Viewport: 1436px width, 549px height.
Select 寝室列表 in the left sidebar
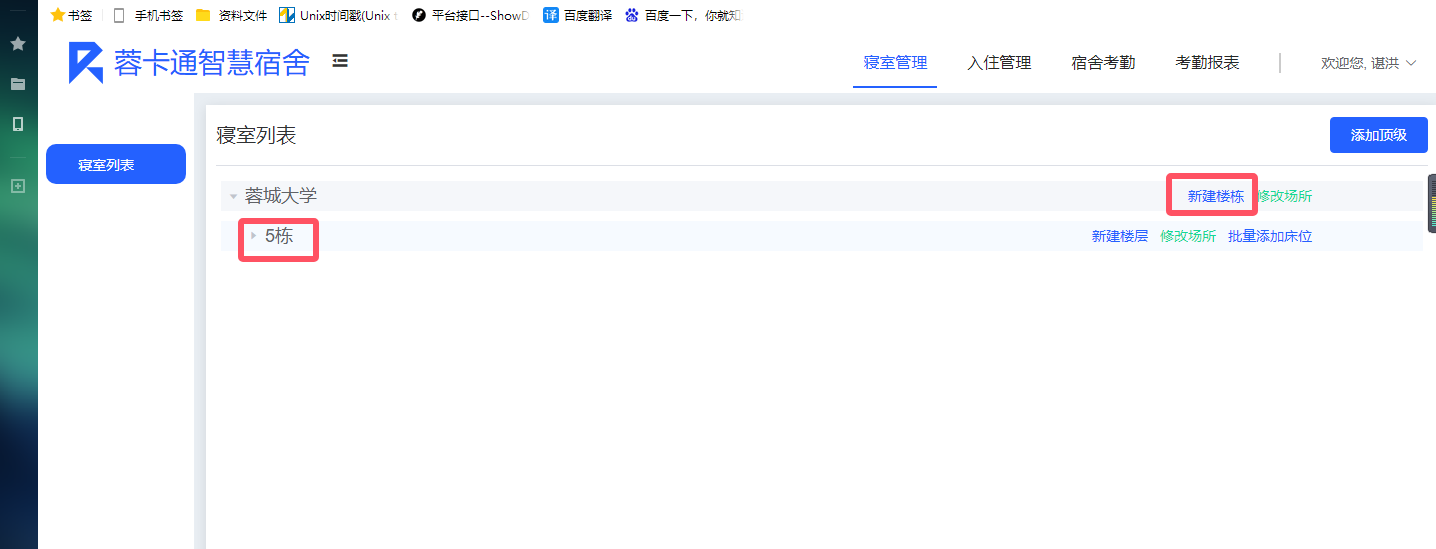click(x=116, y=165)
